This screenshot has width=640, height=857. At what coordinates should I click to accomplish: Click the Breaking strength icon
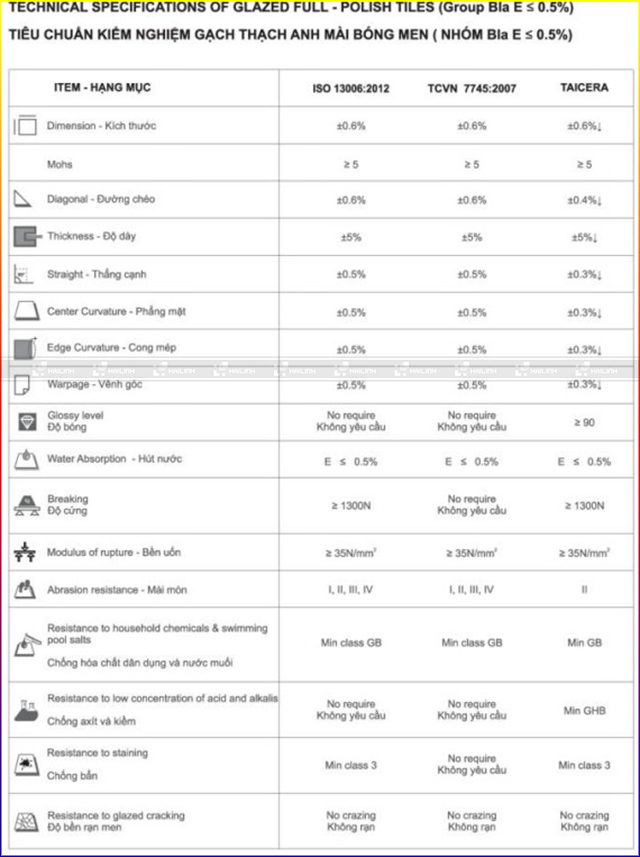[26, 505]
